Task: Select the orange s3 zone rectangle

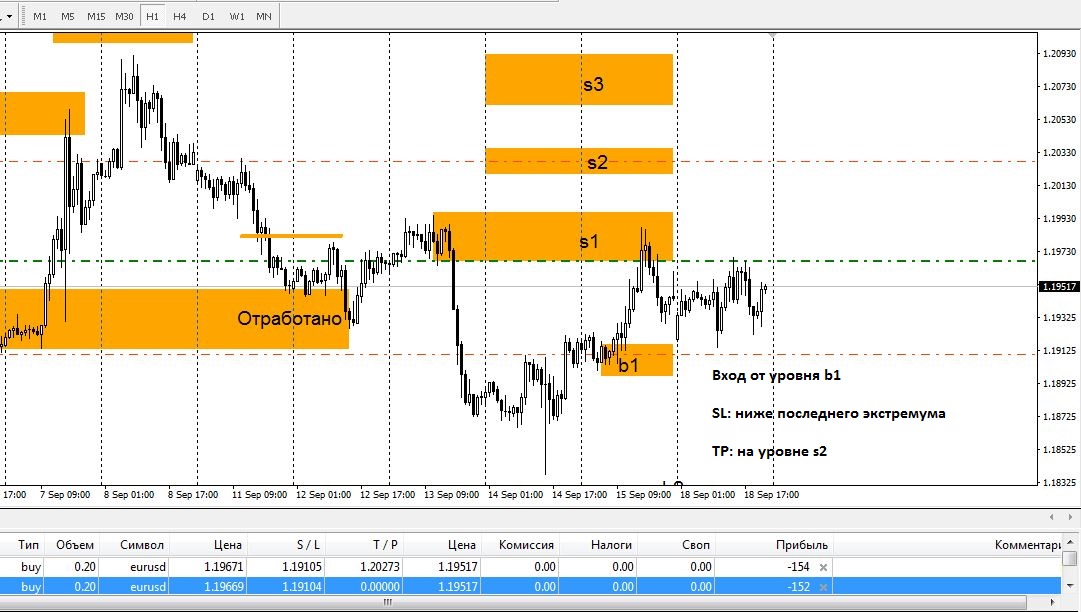Action: [579, 79]
